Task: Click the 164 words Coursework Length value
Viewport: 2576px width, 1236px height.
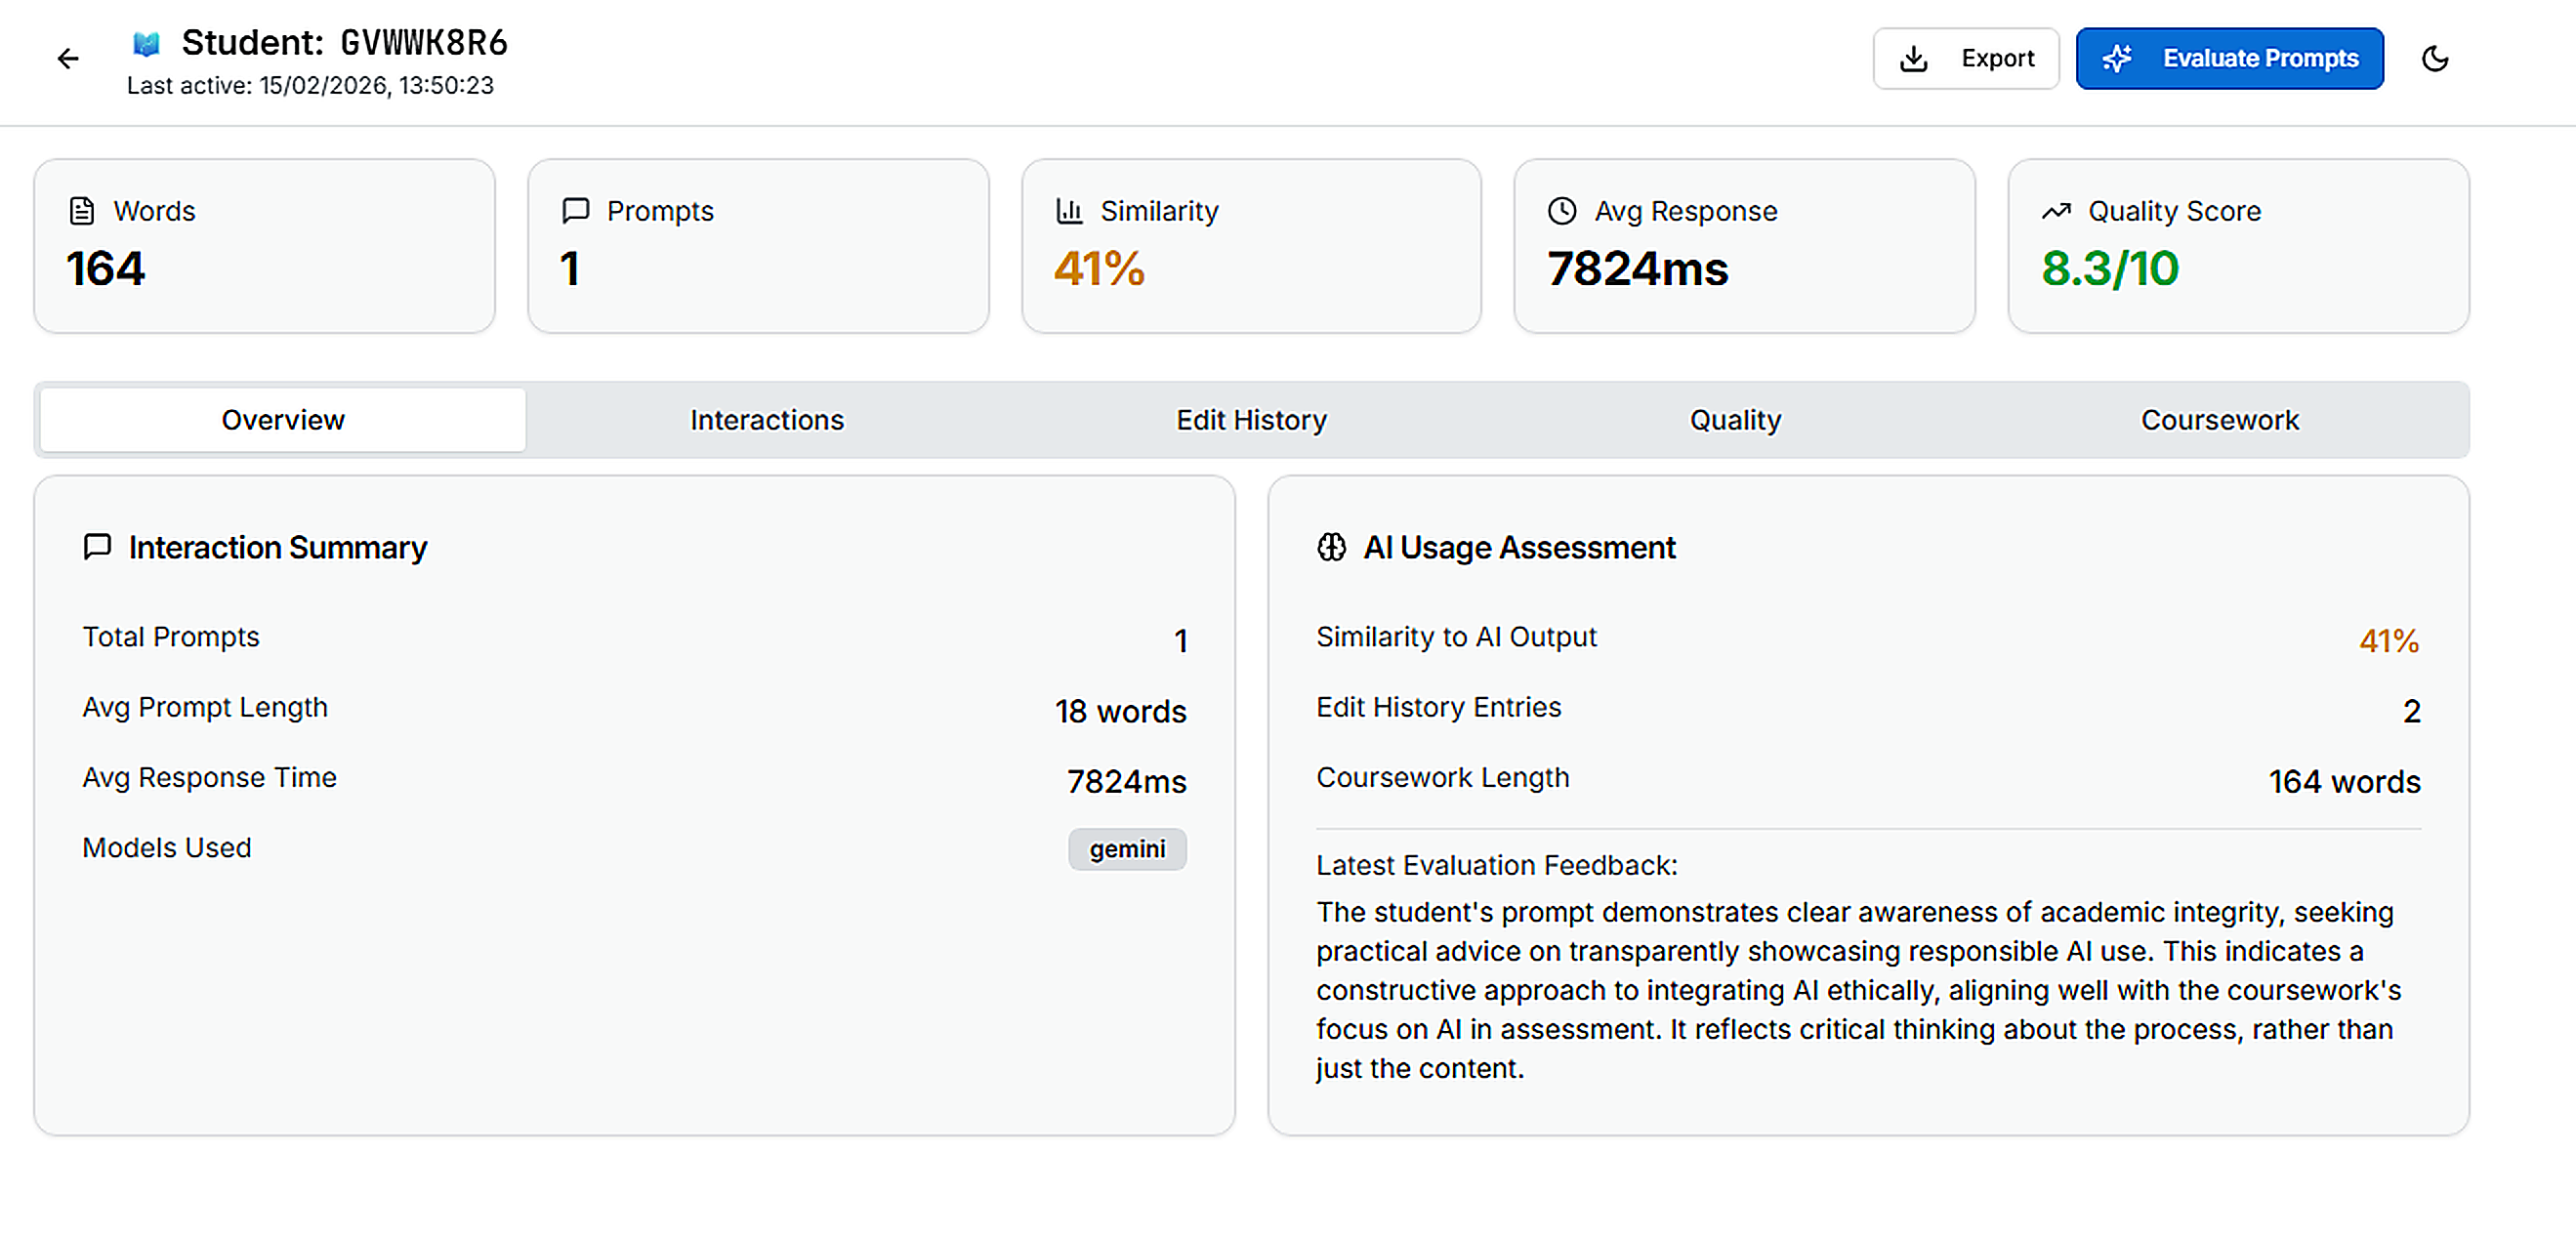Action: click(x=2344, y=781)
